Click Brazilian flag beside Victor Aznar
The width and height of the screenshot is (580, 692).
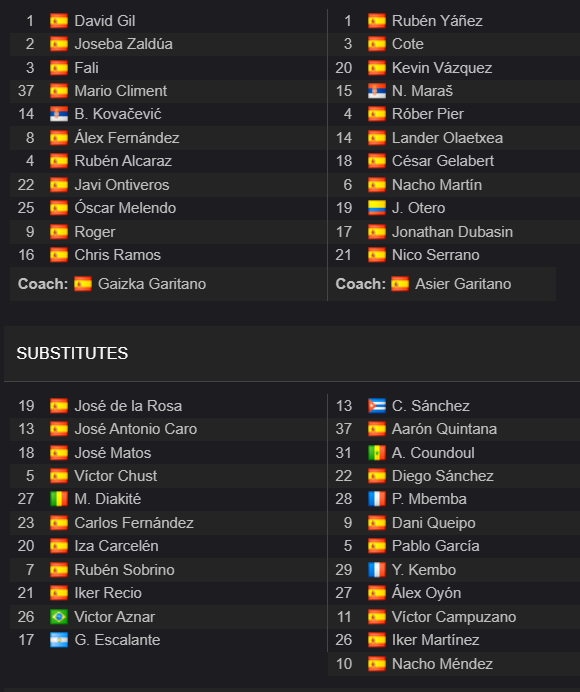59,617
